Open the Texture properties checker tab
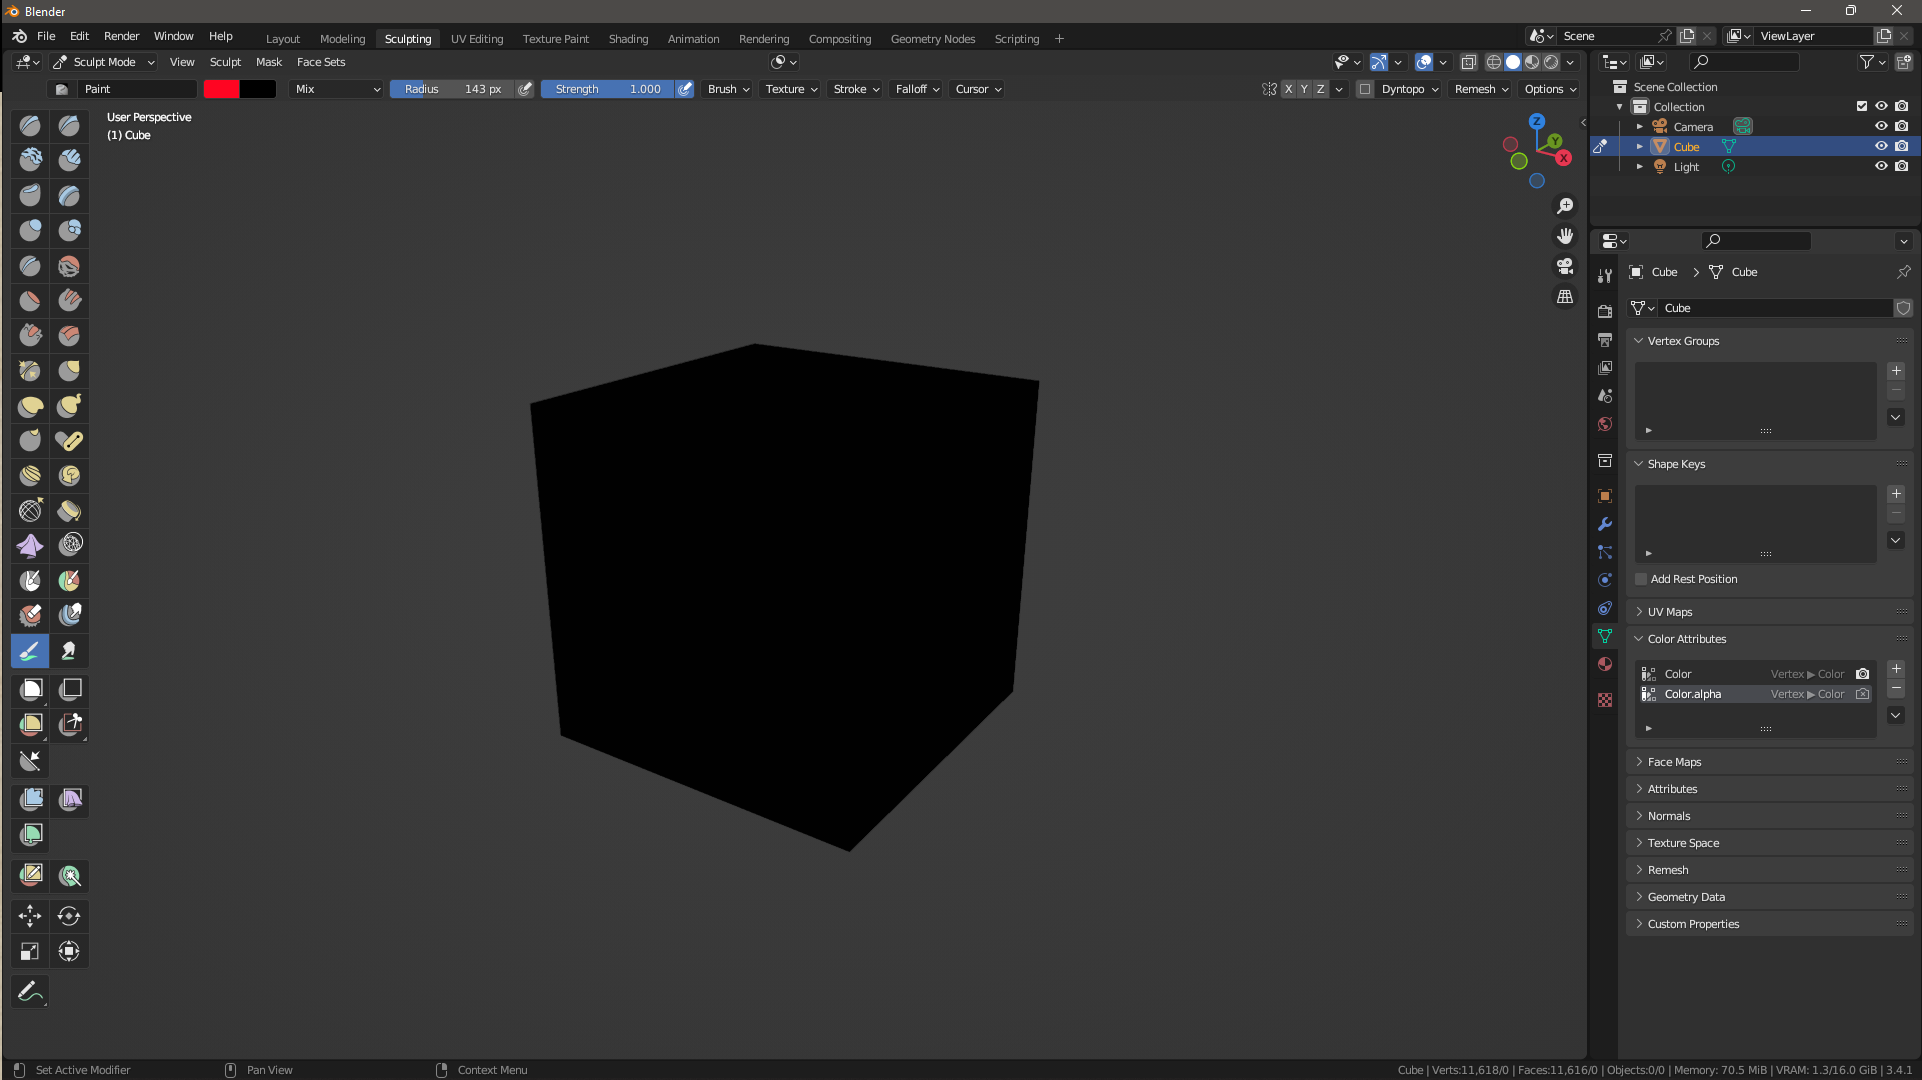The height and width of the screenshot is (1080, 1922). coord(1605,700)
